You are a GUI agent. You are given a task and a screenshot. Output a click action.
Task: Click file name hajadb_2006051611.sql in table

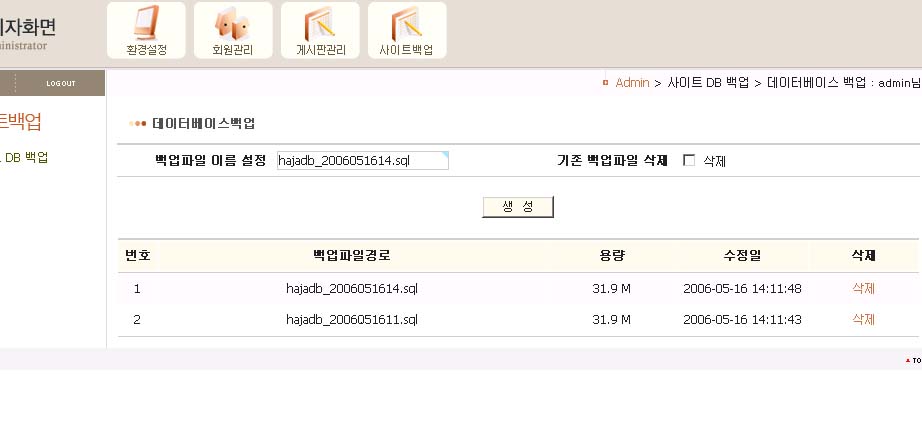[x=352, y=320]
